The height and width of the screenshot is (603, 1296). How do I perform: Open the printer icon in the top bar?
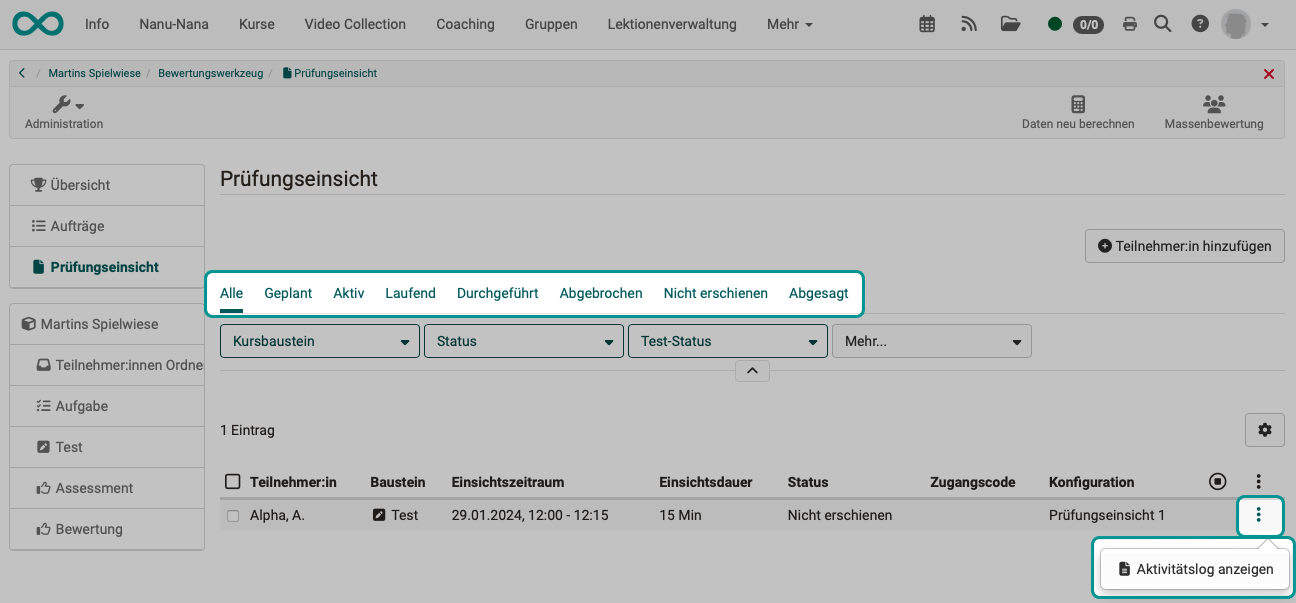pyautogui.click(x=1129, y=23)
